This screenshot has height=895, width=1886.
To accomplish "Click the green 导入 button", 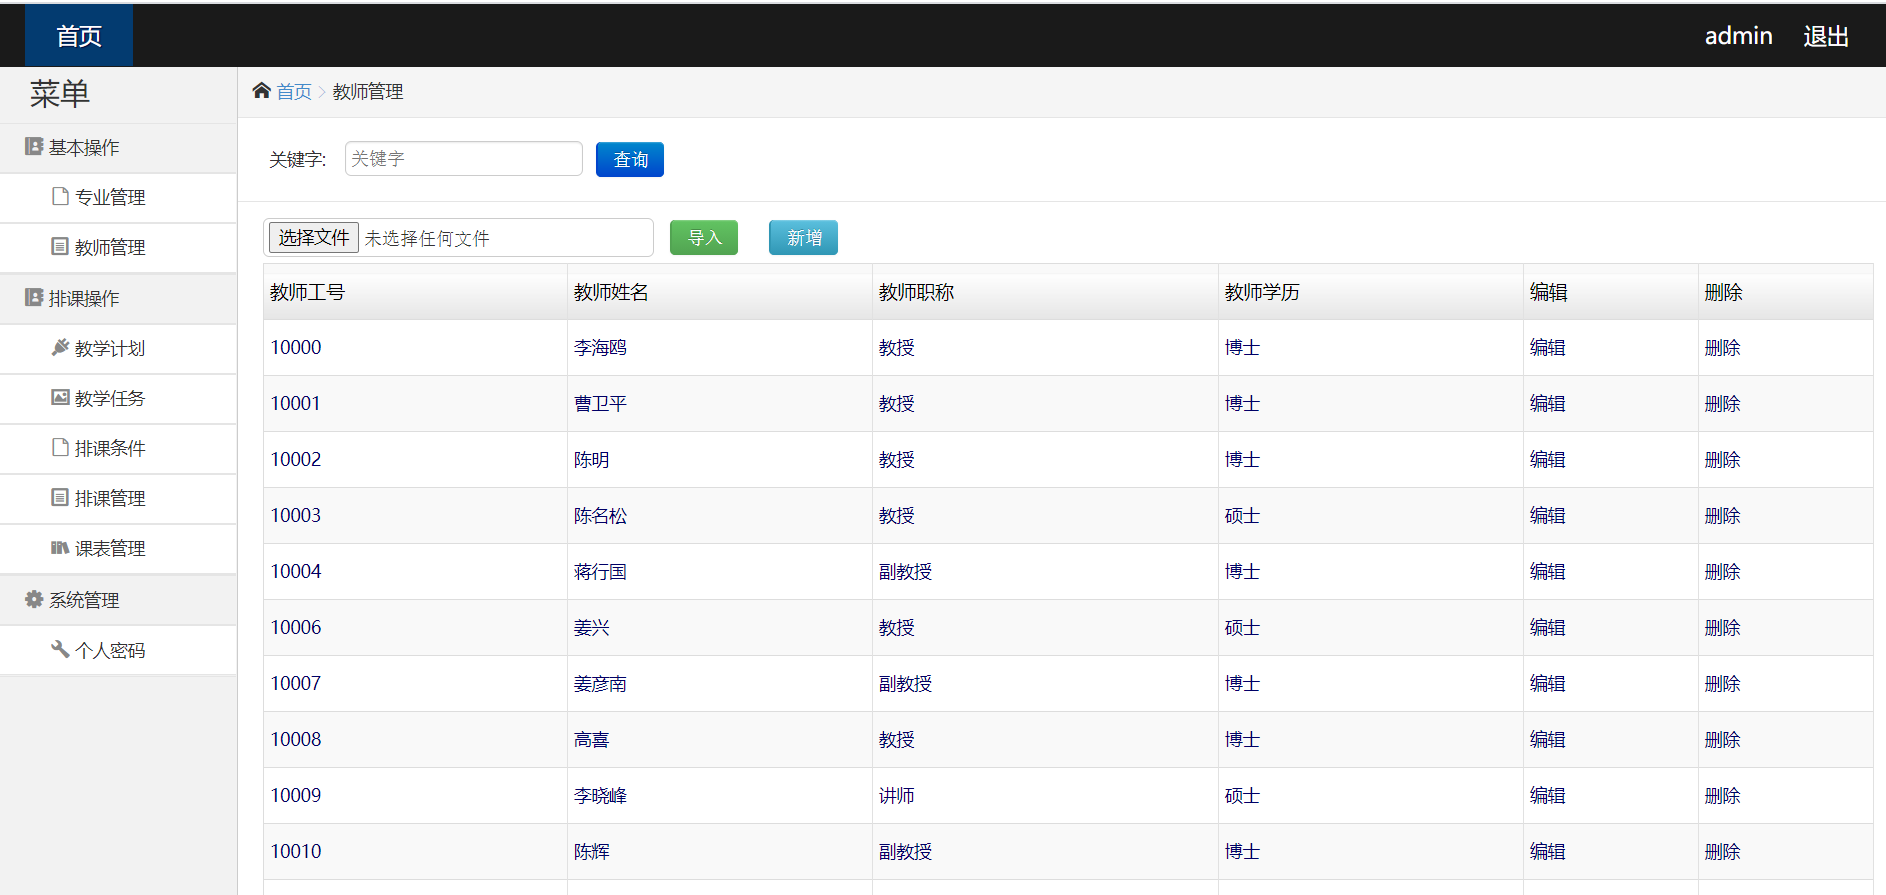I will coord(704,238).
